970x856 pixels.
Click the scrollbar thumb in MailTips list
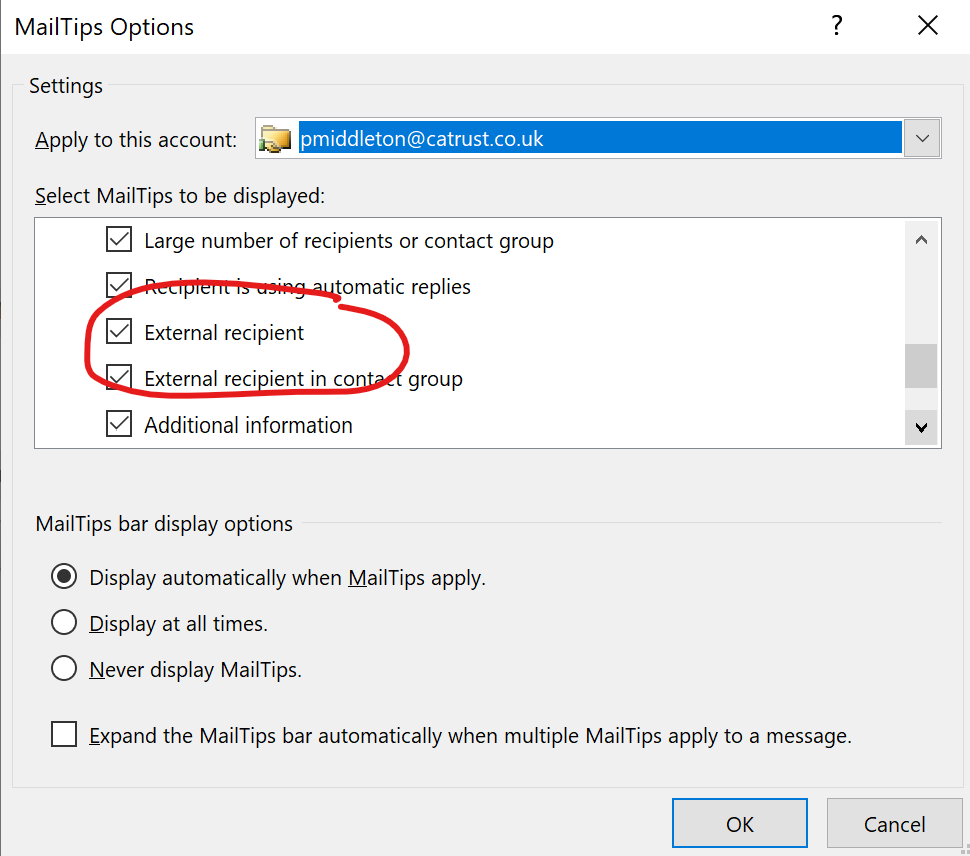(x=921, y=366)
